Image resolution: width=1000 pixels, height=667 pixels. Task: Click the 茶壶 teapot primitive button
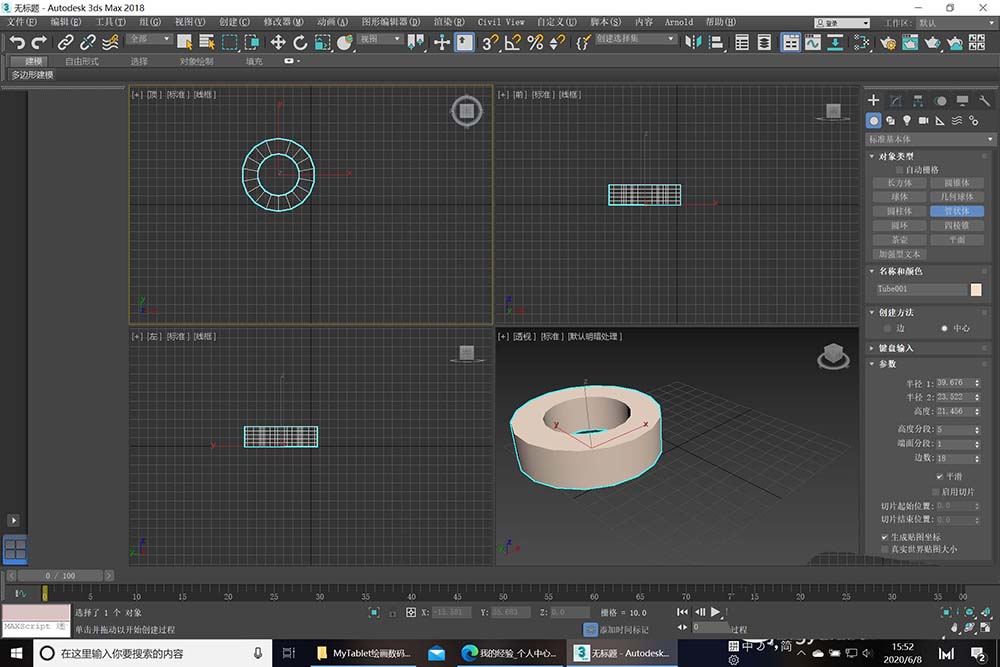pyautogui.click(x=898, y=240)
